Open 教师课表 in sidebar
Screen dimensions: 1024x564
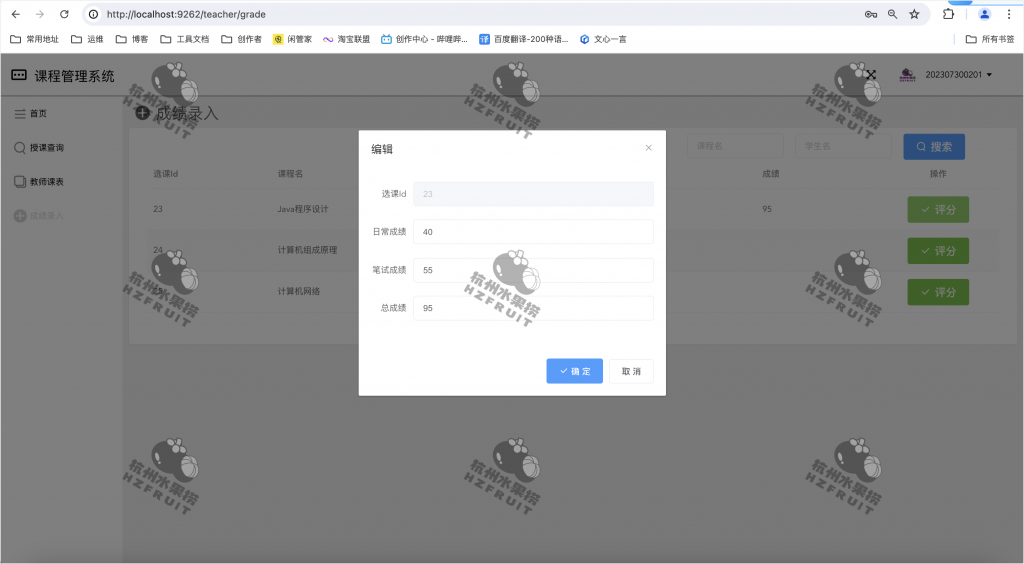tap(39, 181)
